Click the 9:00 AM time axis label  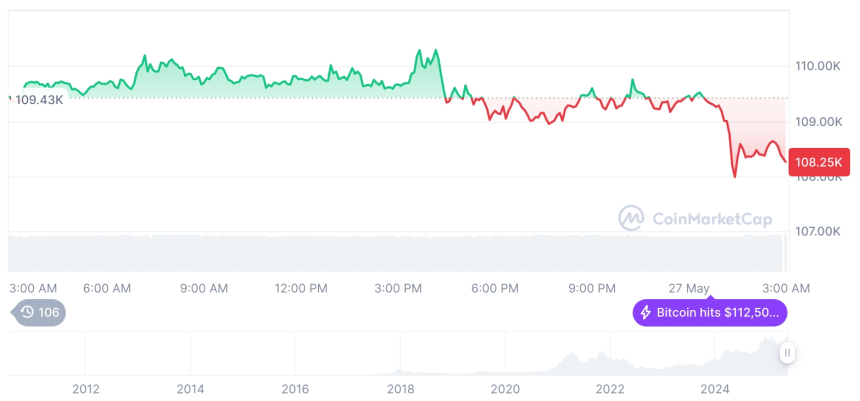click(204, 288)
